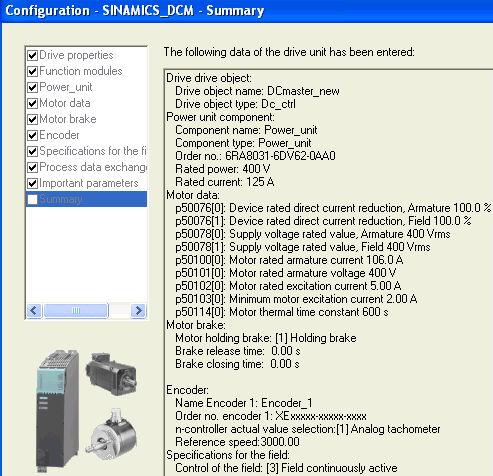493x476 pixels.
Task: Click the Motor holding brake entry text
Action: [266, 338]
